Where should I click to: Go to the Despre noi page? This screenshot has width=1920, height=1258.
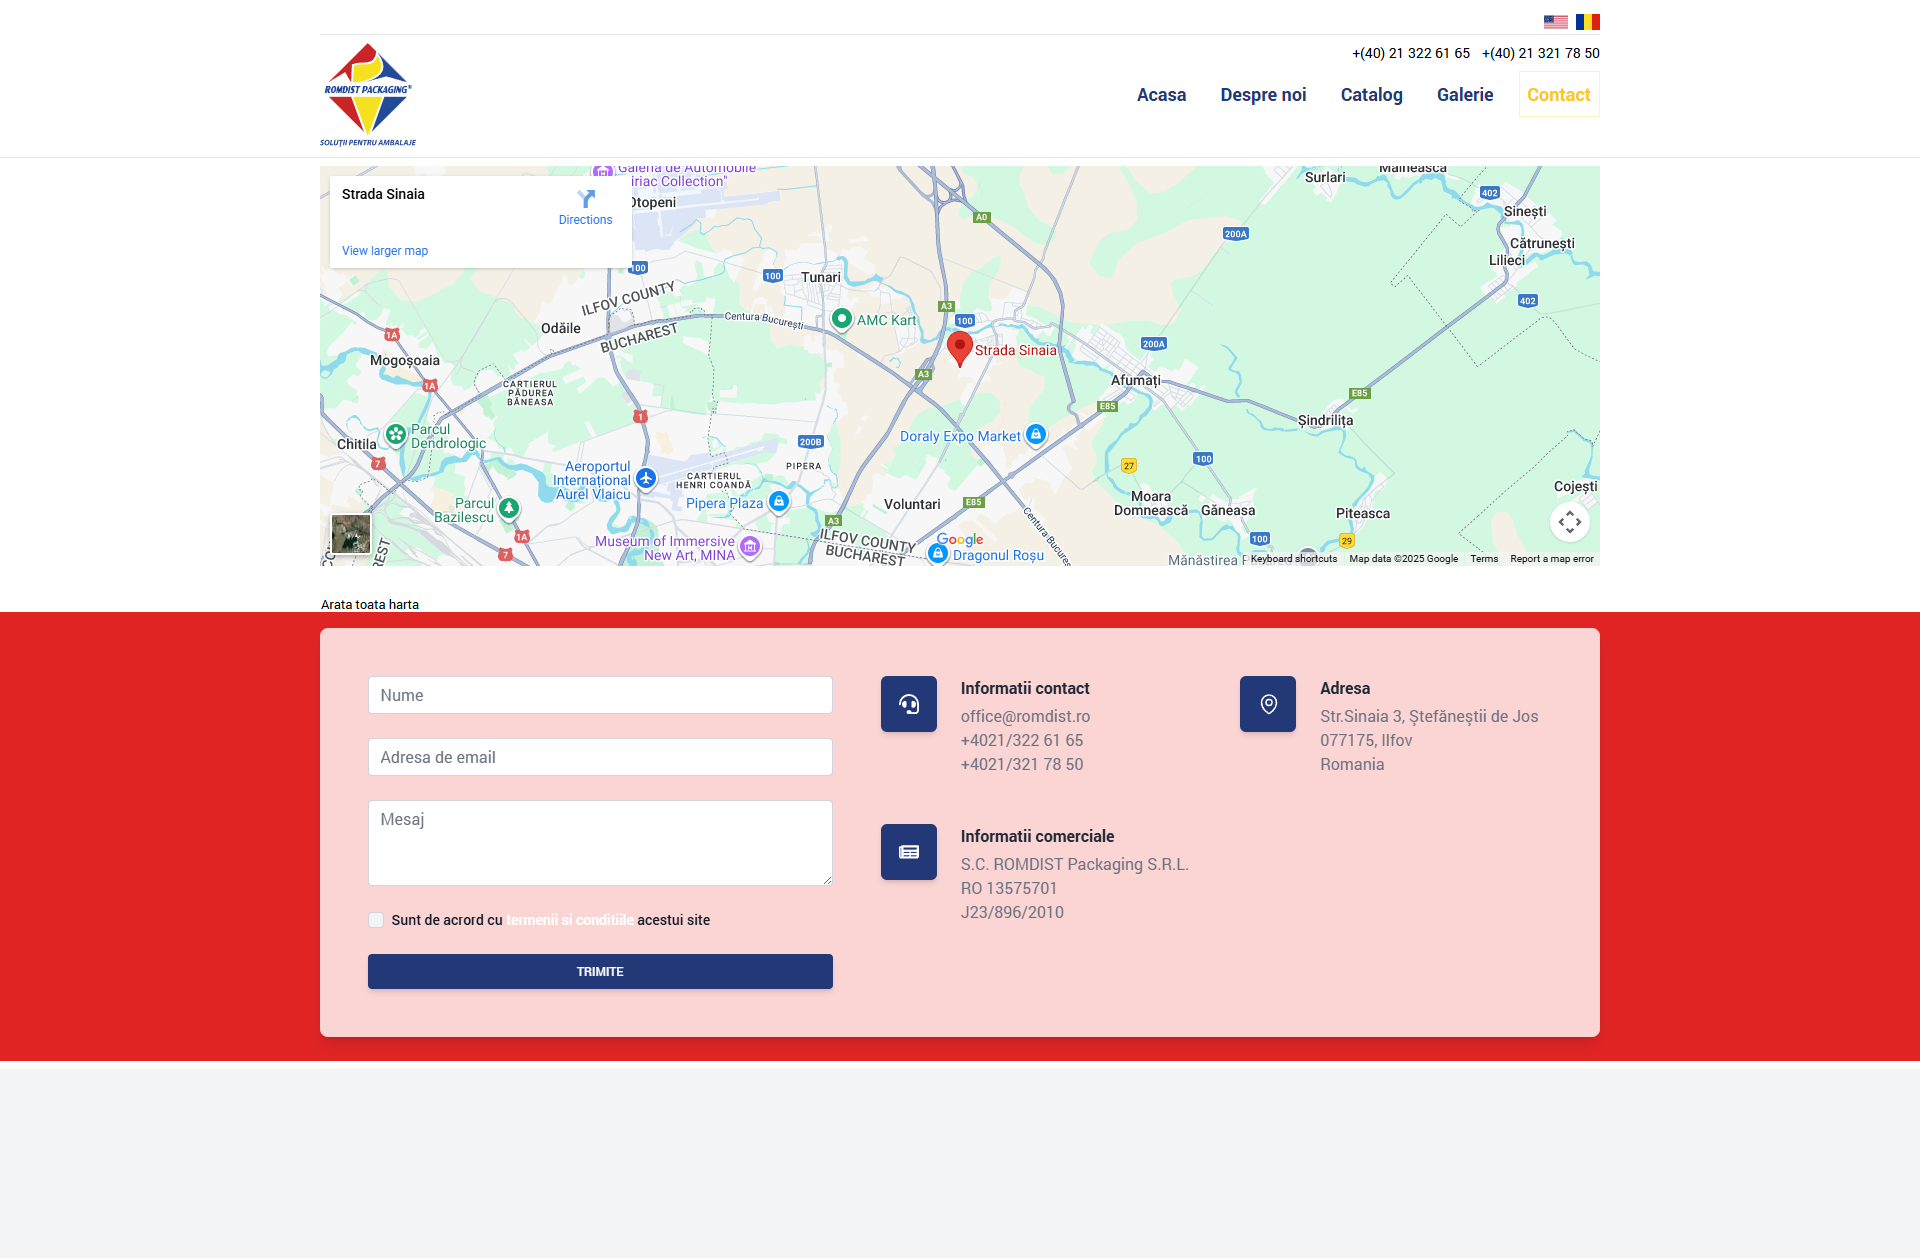pyautogui.click(x=1263, y=95)
